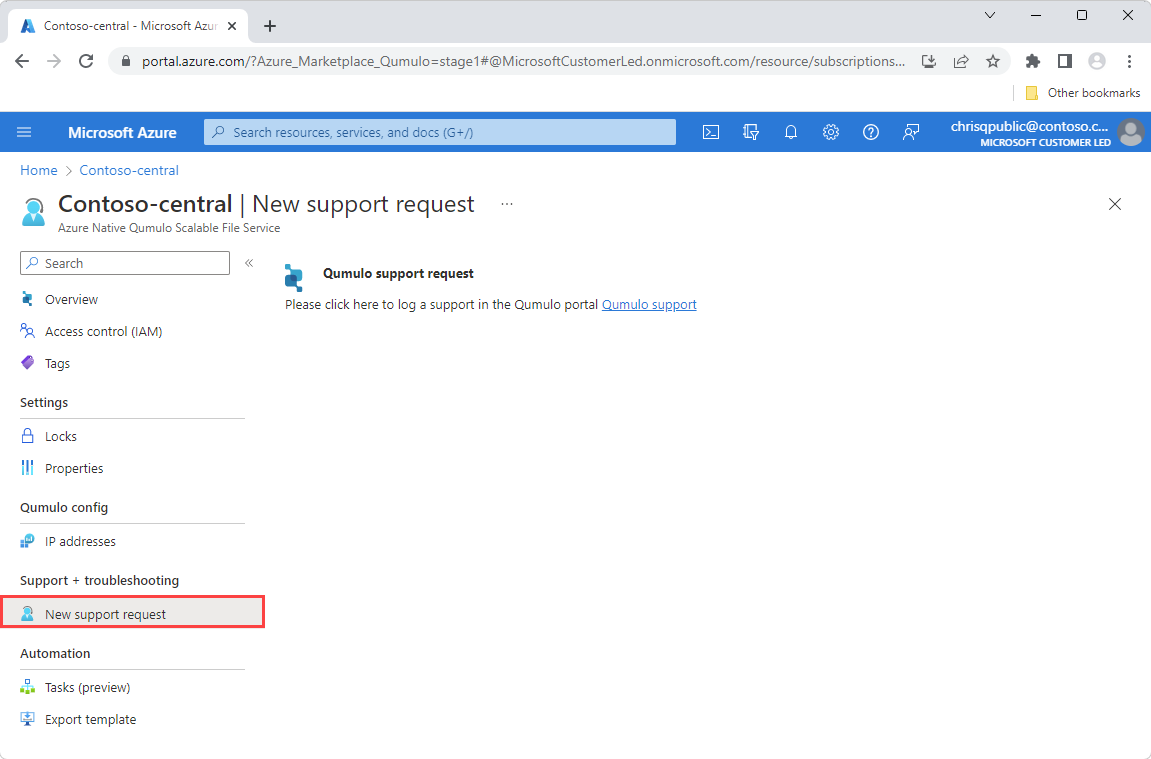The width and height of the screenshot is (1151, 759).
Task: Open the ellipsis more options next to title
Action: coord(506,204)
